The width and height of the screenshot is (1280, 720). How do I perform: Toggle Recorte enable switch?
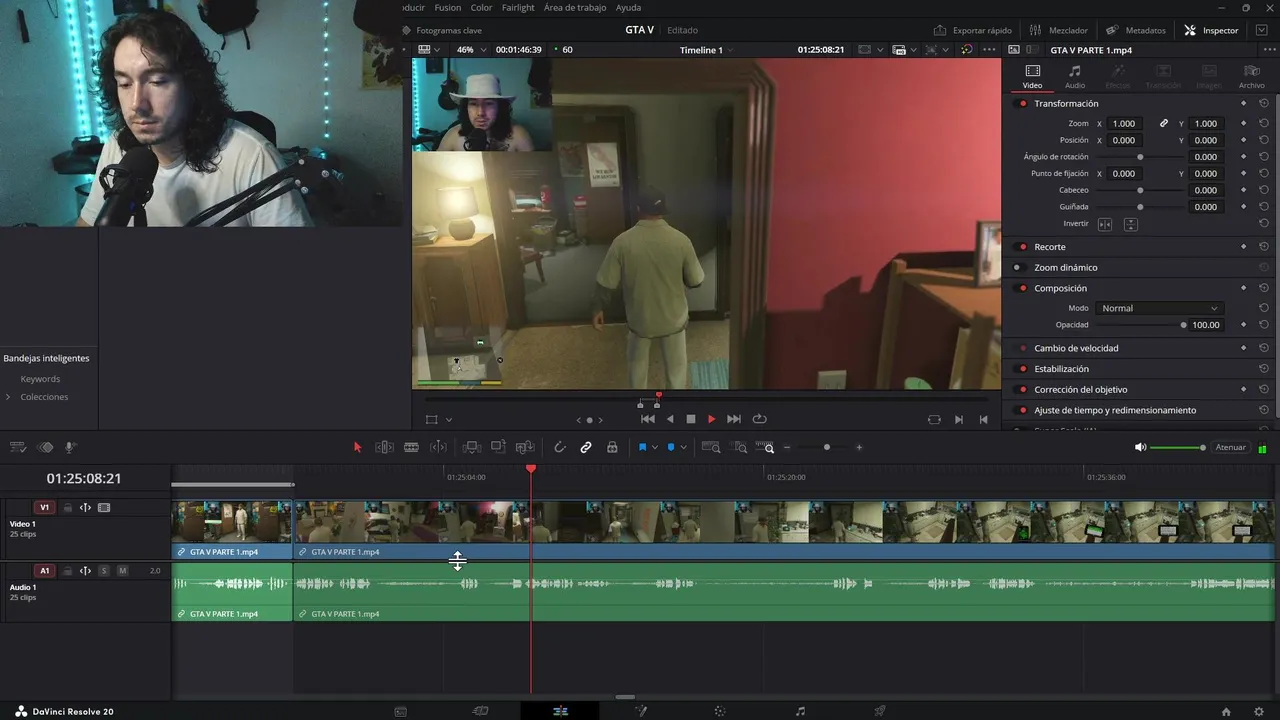1022,247
